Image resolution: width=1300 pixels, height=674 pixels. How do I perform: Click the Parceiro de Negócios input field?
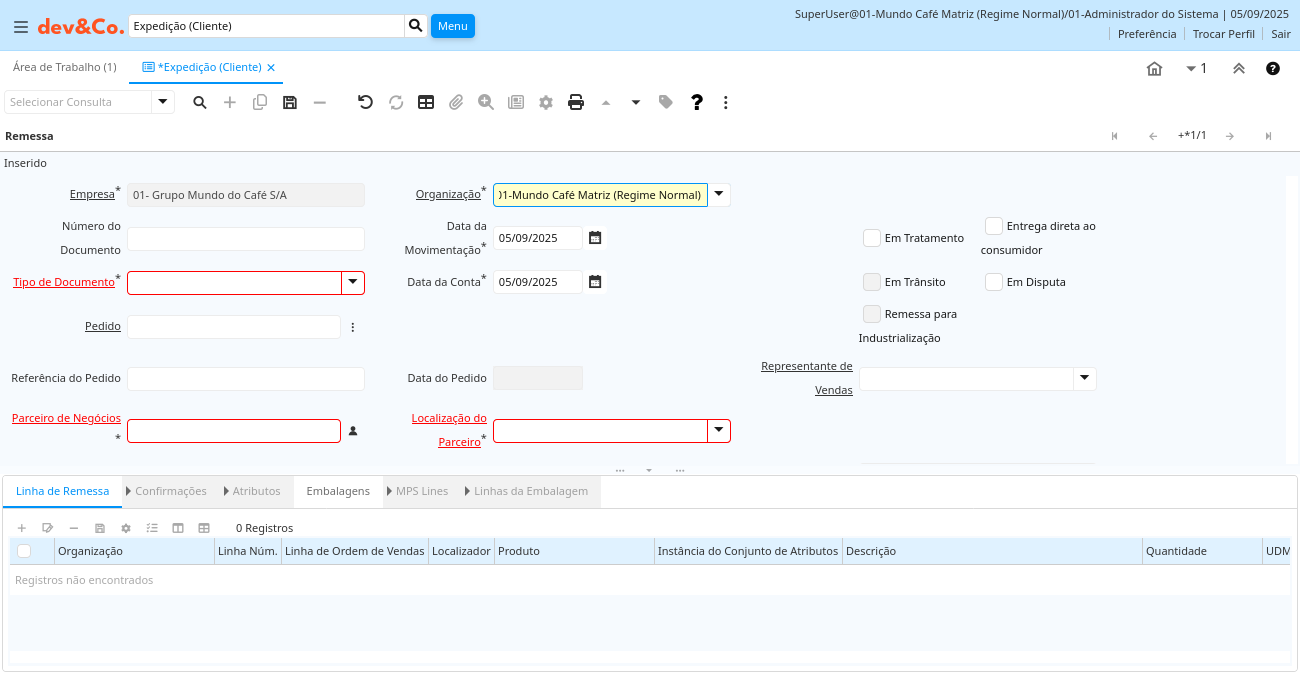tap(233, 431)
